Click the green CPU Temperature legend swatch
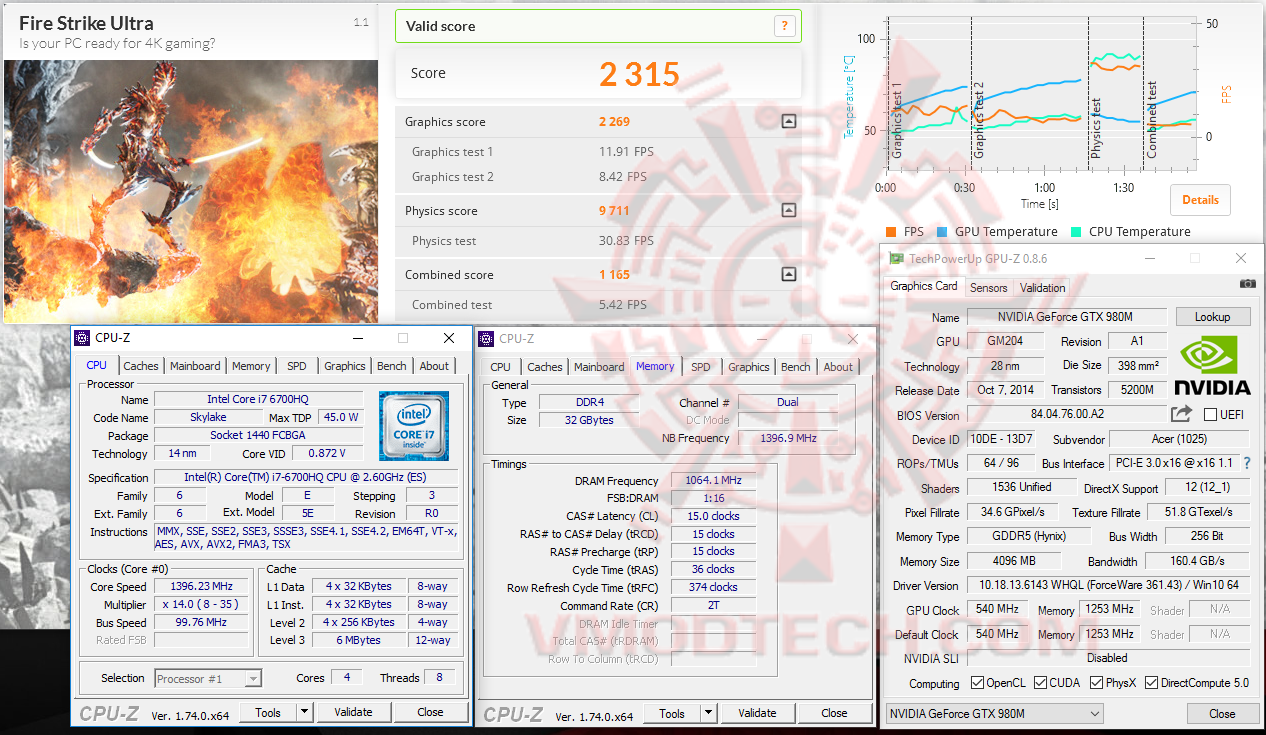1266x735 pixels. coord(1076,232)
